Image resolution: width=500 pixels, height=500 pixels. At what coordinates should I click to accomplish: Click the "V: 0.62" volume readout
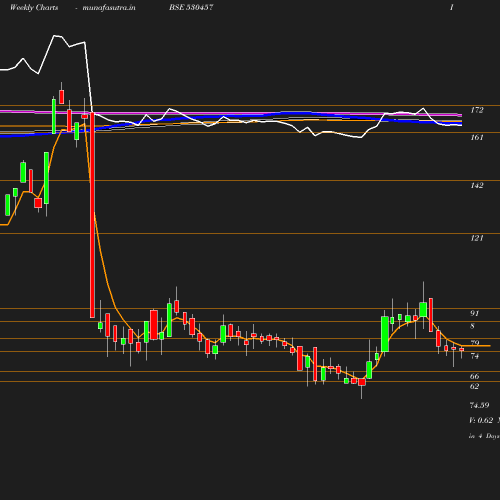click(x=481, y=420)
